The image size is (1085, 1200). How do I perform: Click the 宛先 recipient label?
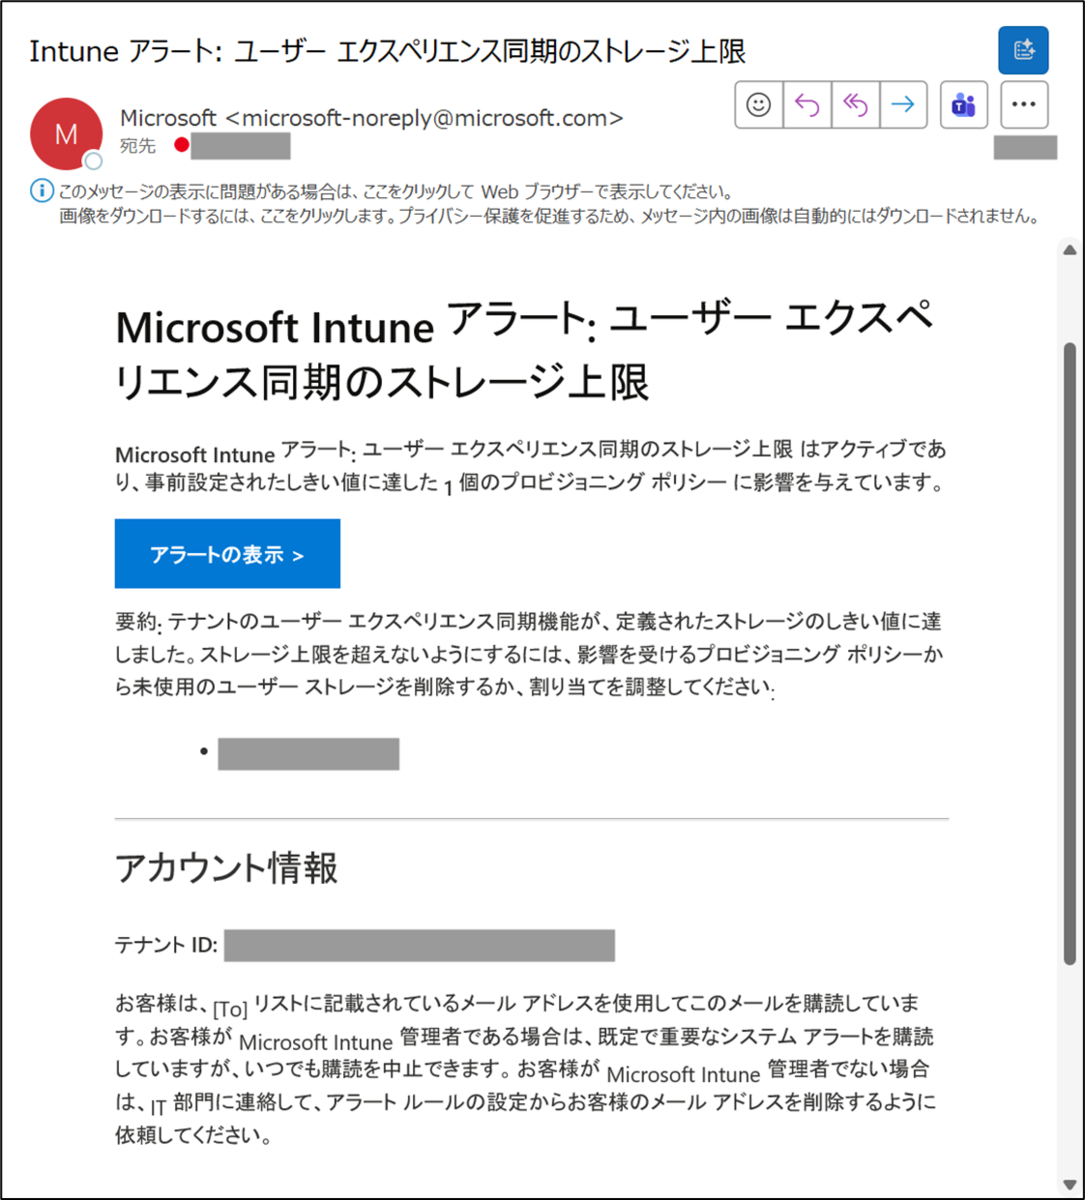pos(137,146)
